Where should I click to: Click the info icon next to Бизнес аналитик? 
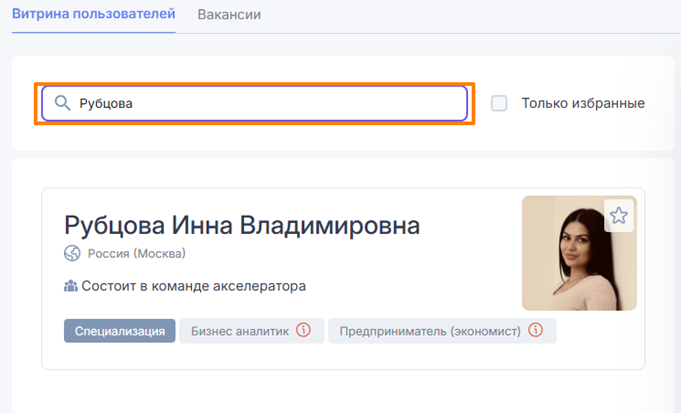tap(304, 330)
